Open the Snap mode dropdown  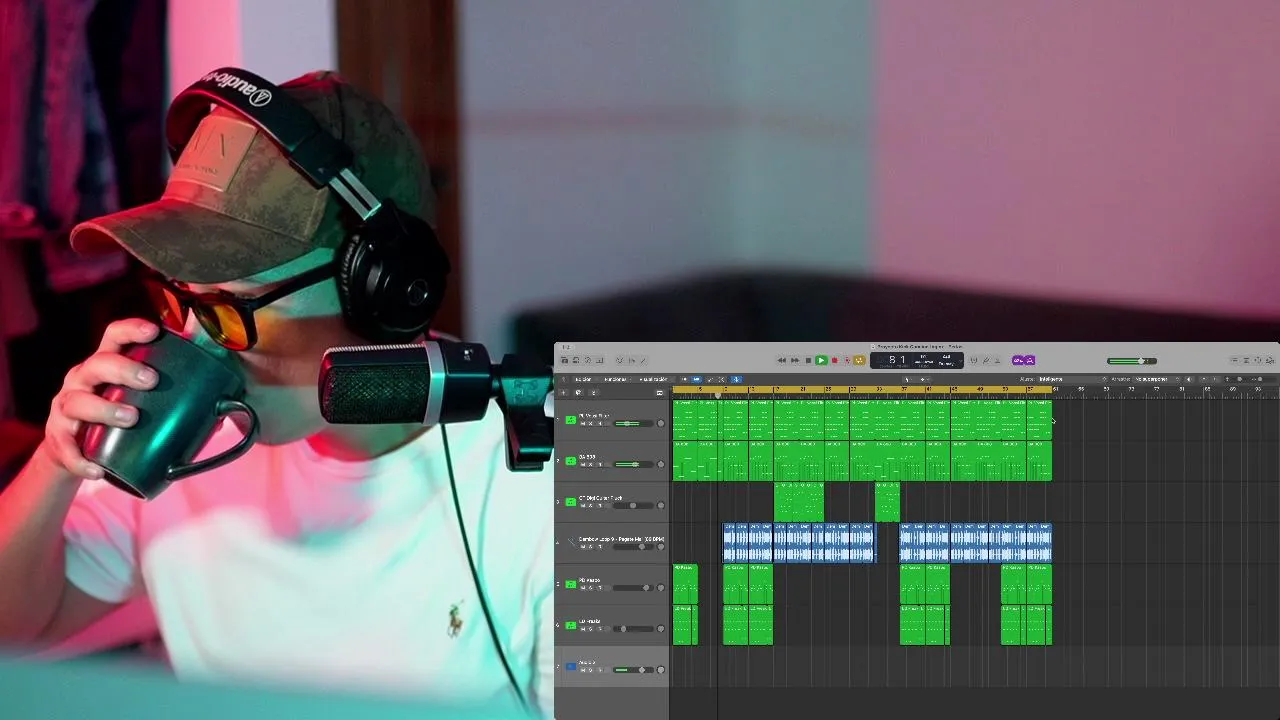[1070, 379]
